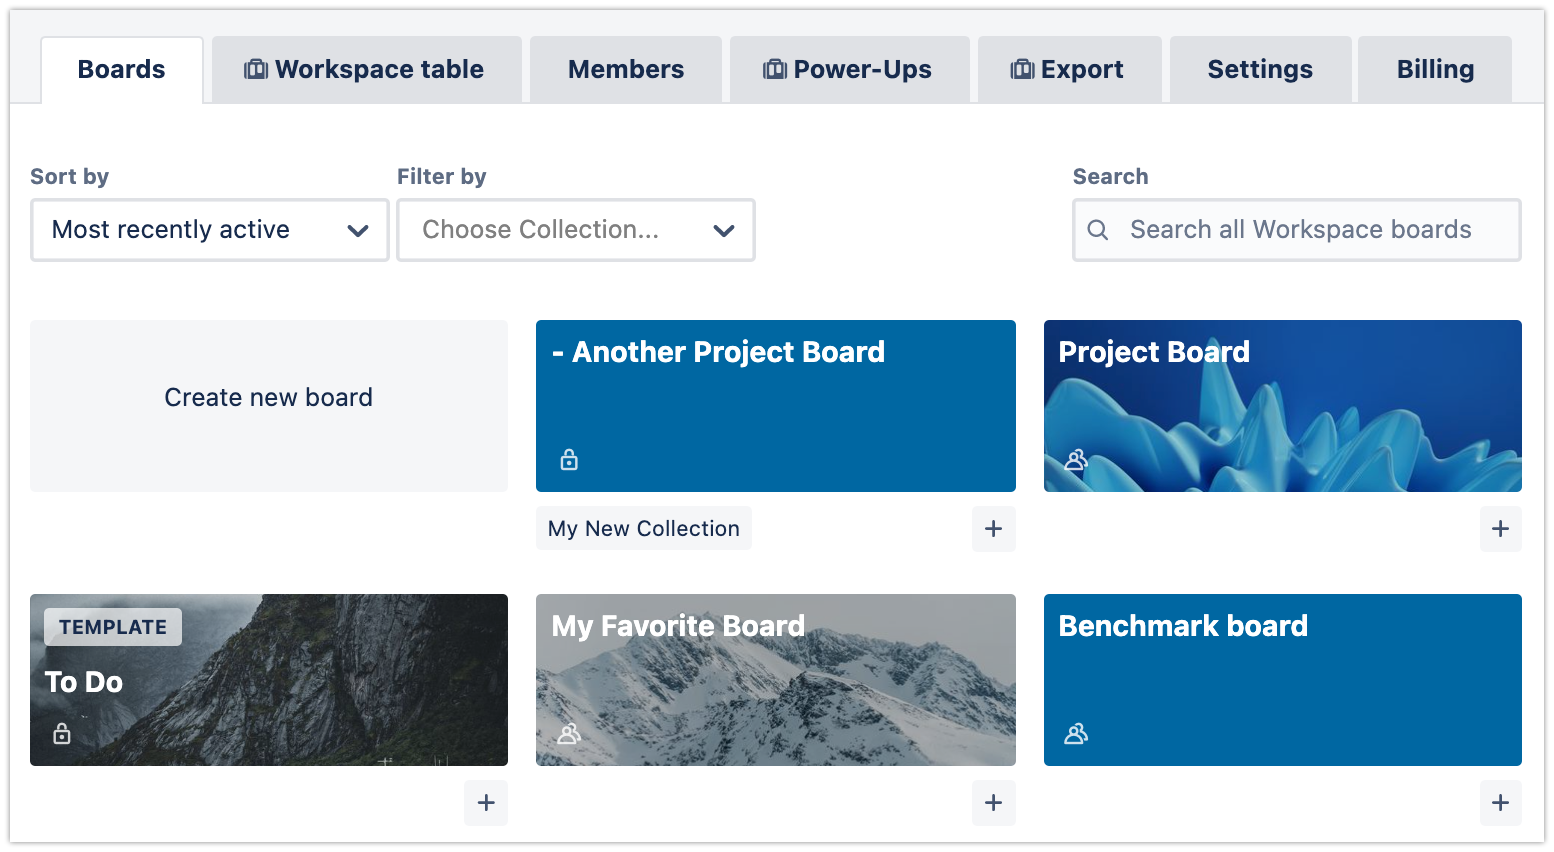Click the members icon on Project Board
Viewport: 1554px width, 852px height.
[1076, 459]
